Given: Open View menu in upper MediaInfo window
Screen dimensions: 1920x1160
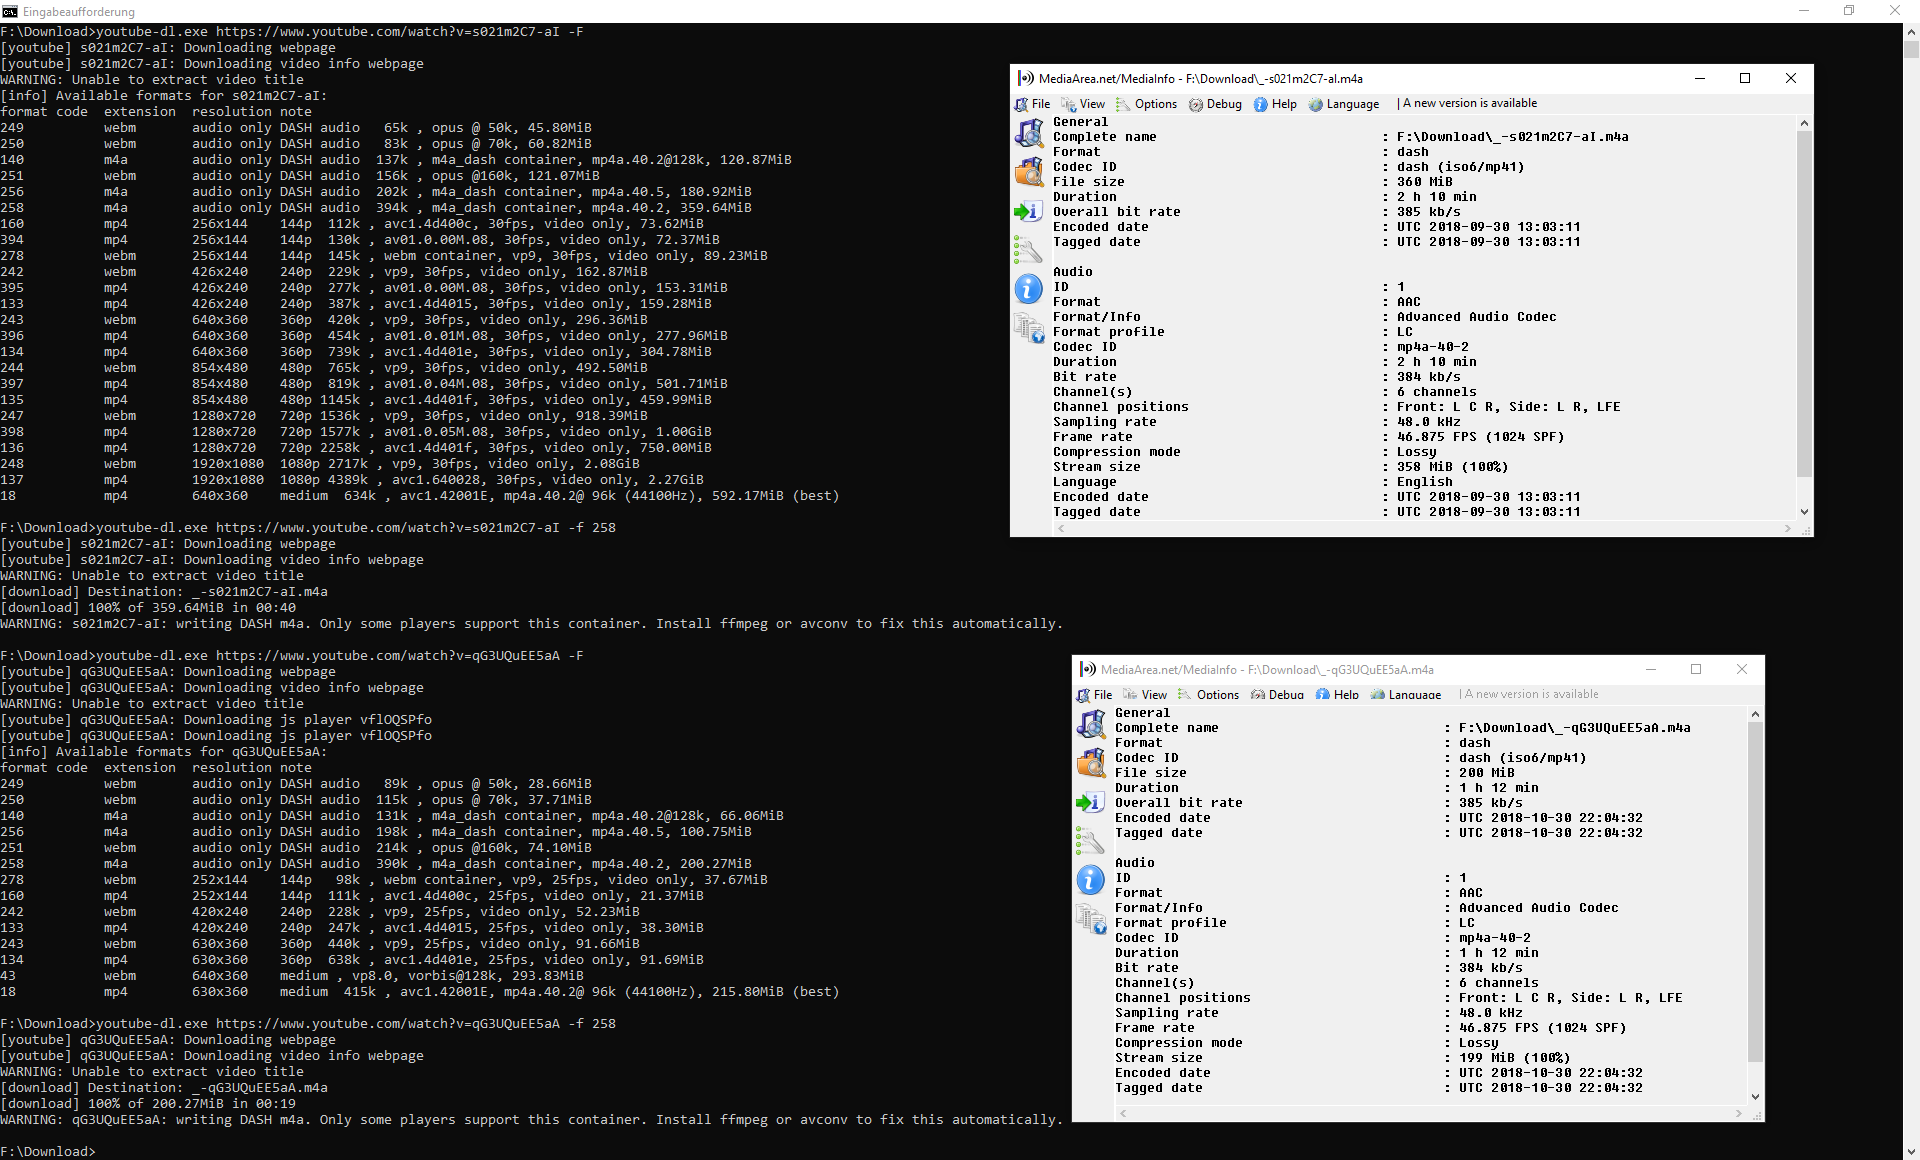Looking at the screenshot, I should point(1092,104).
